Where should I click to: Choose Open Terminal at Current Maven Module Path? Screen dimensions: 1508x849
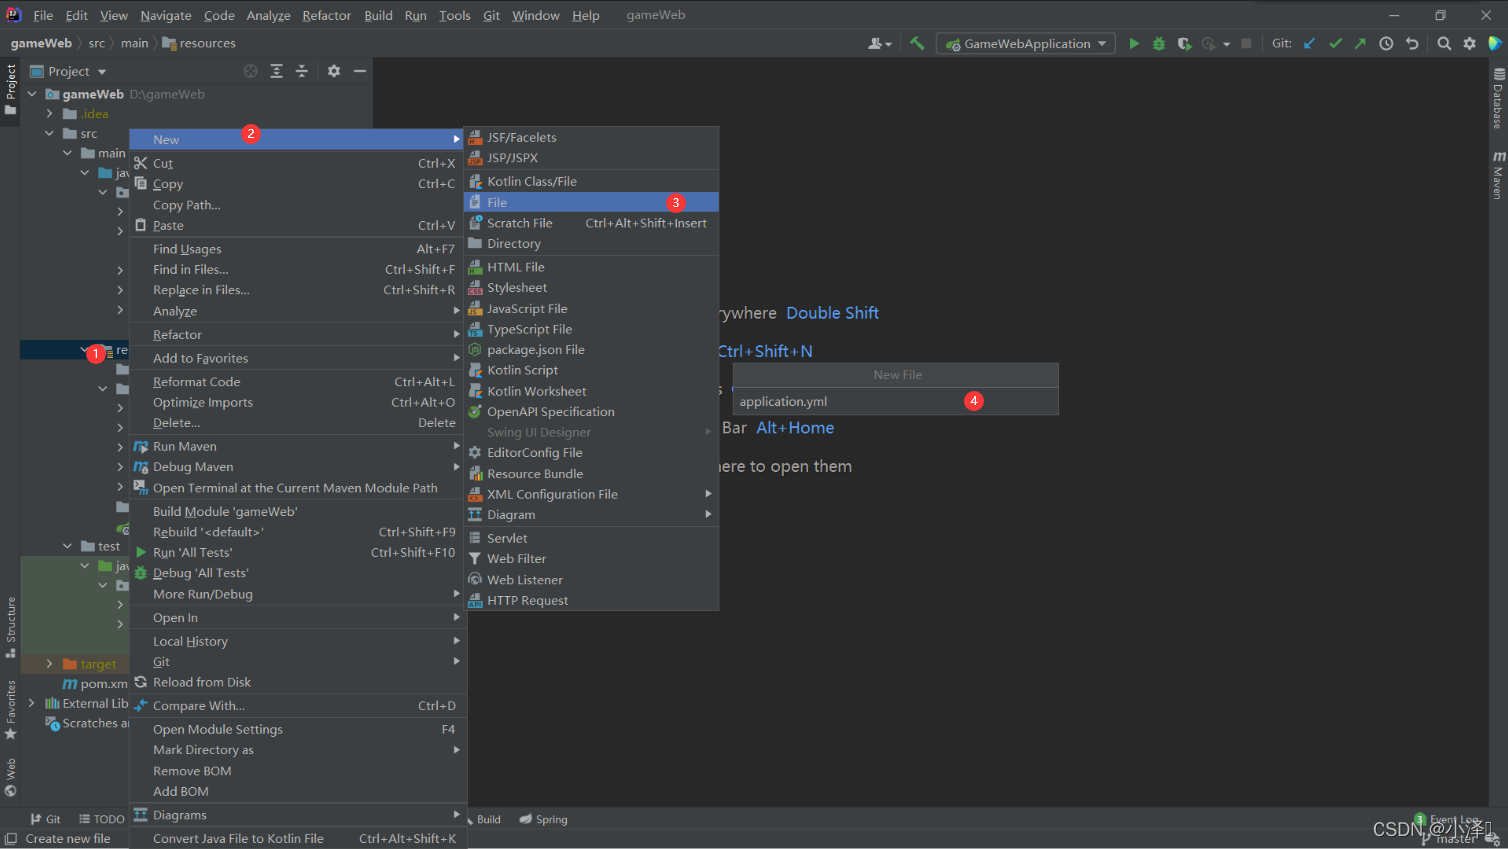coord(297,488)
